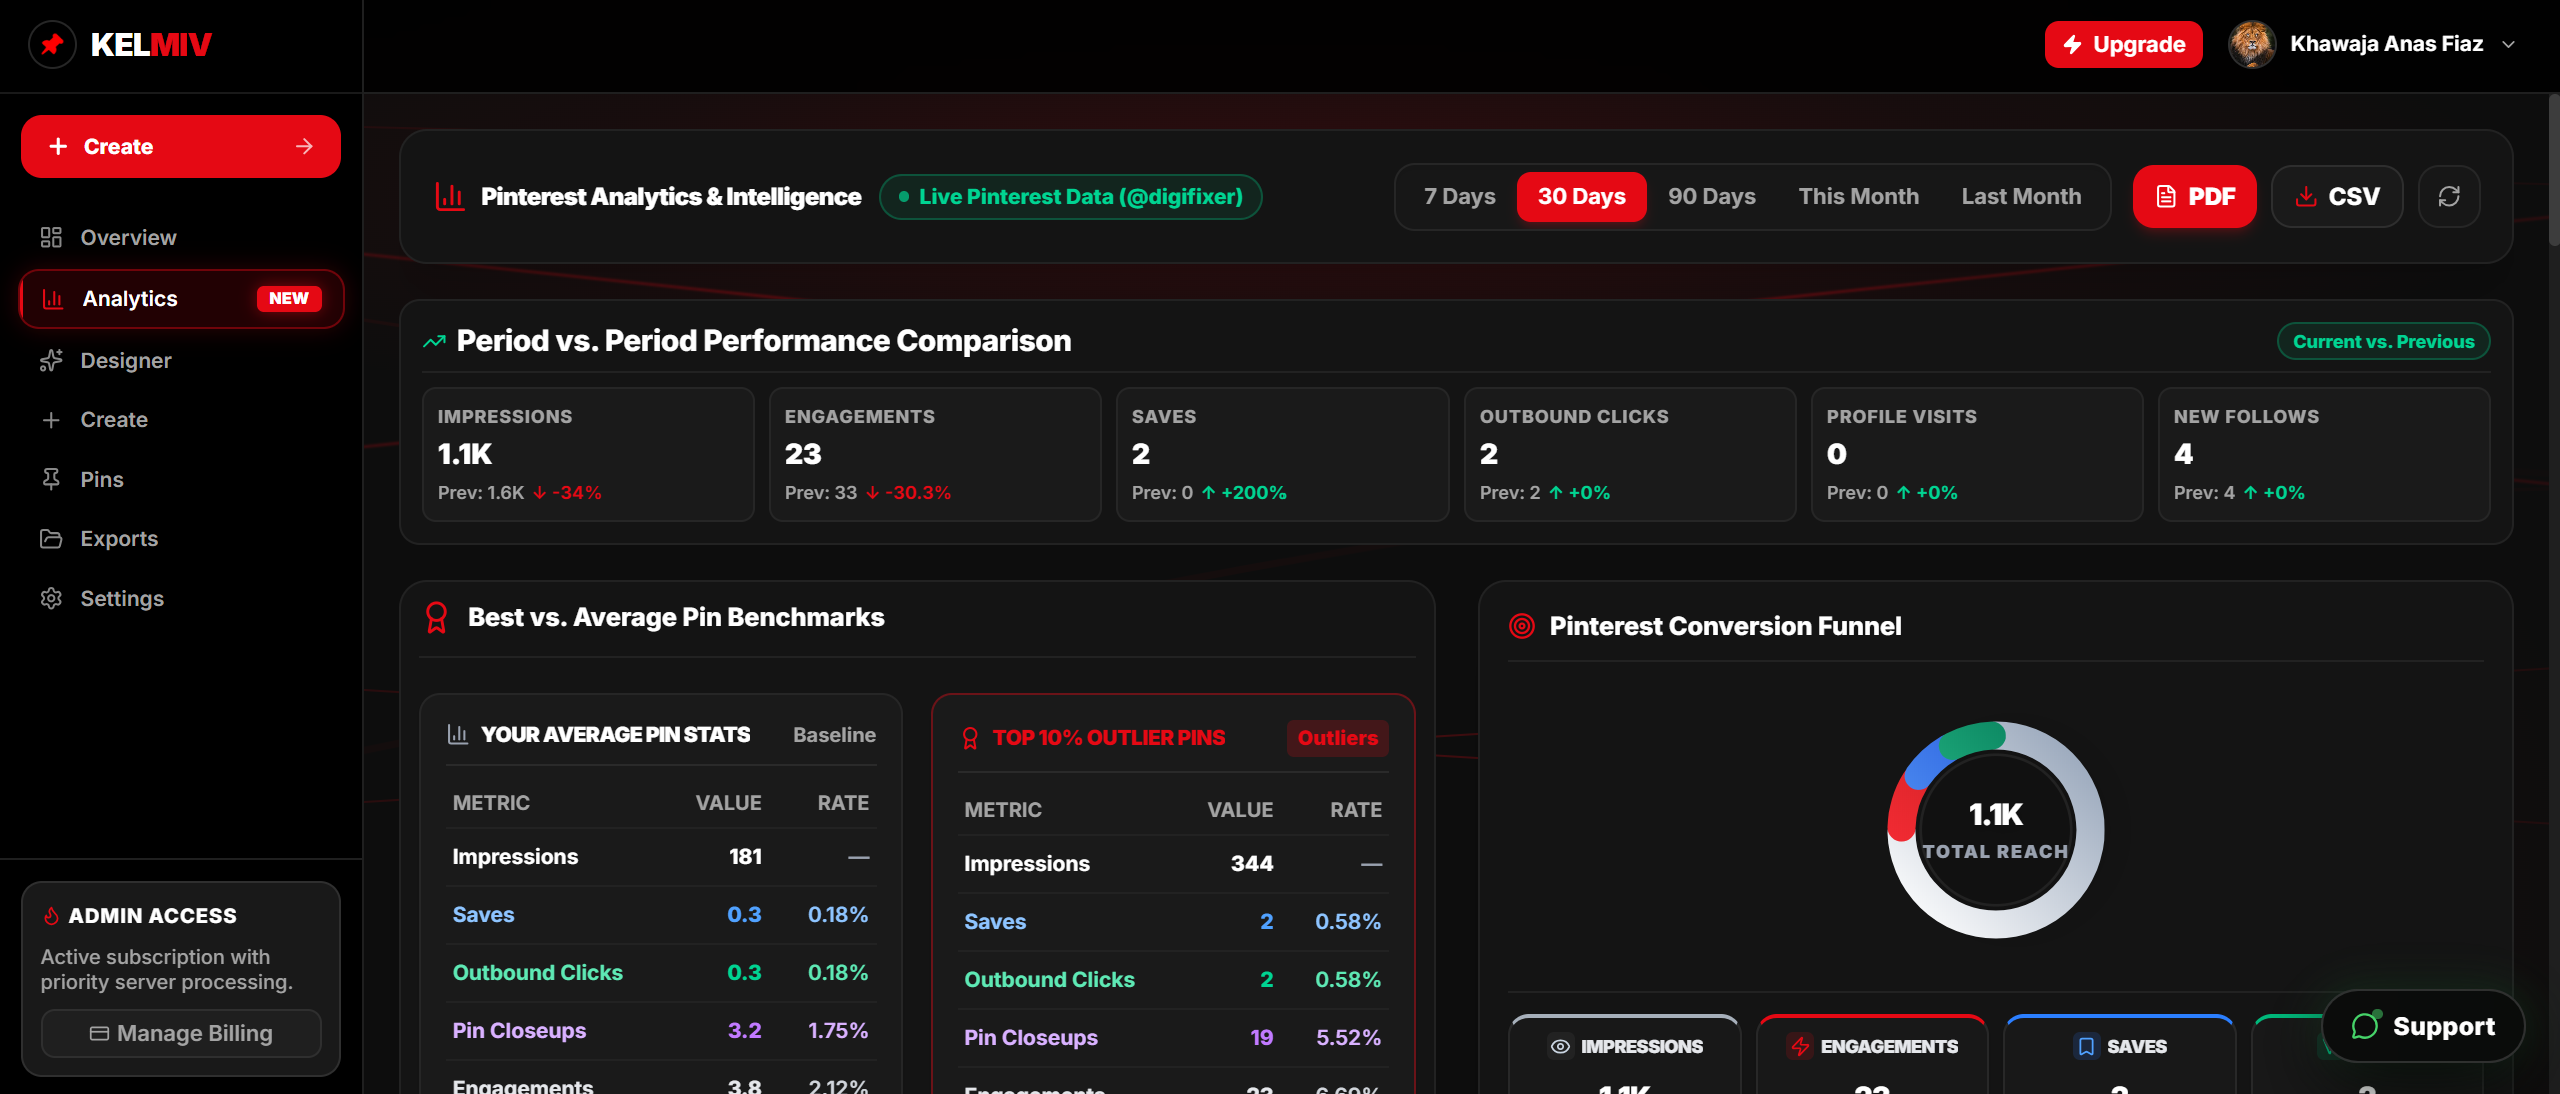Screen dimensions: 2560x1094
Task: Click the Analytics chart icon in sidebar
Action: coord(53,299)
